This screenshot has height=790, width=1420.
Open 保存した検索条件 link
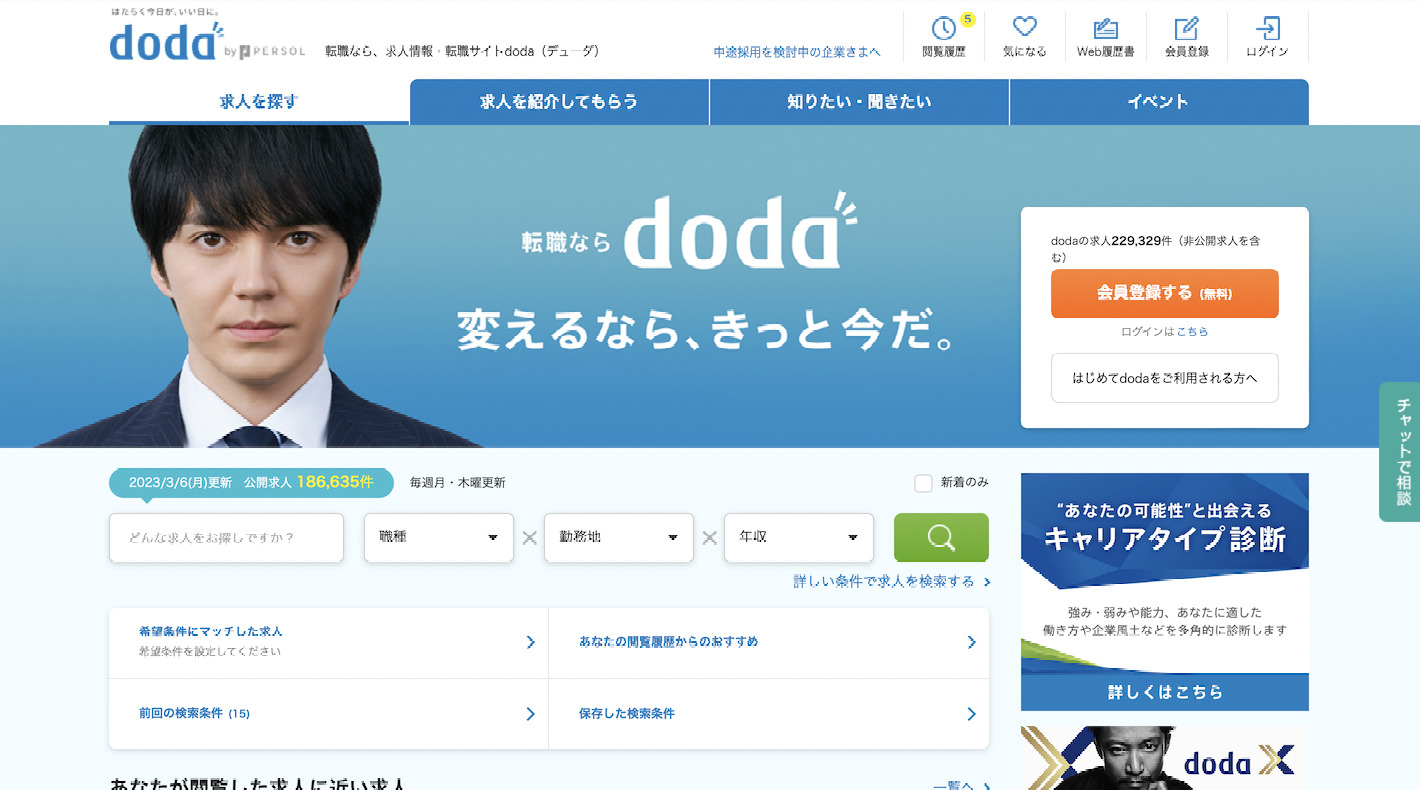(627, 714)
